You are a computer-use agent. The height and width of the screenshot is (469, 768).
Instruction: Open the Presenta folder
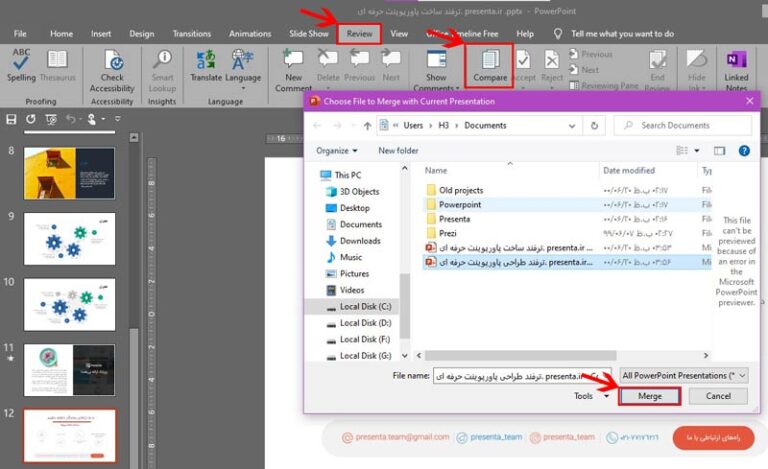[454, 219]
